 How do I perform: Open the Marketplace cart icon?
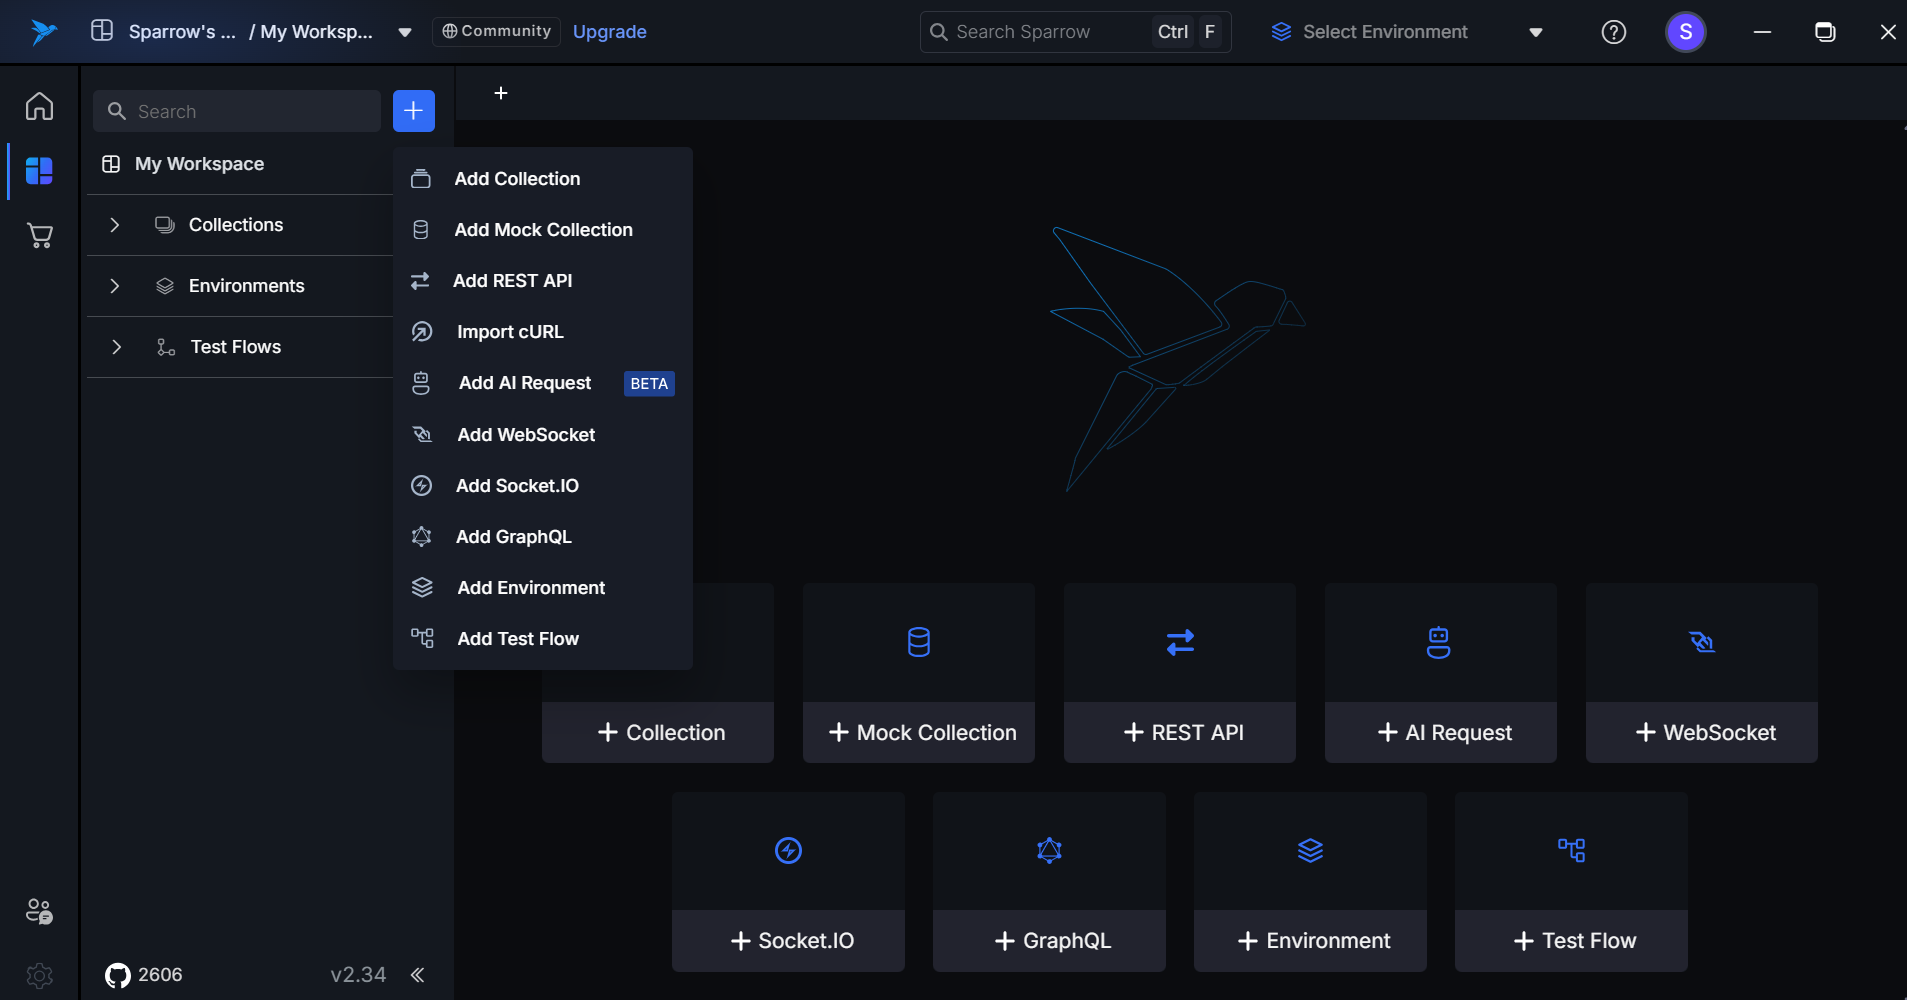click(39, 235)
